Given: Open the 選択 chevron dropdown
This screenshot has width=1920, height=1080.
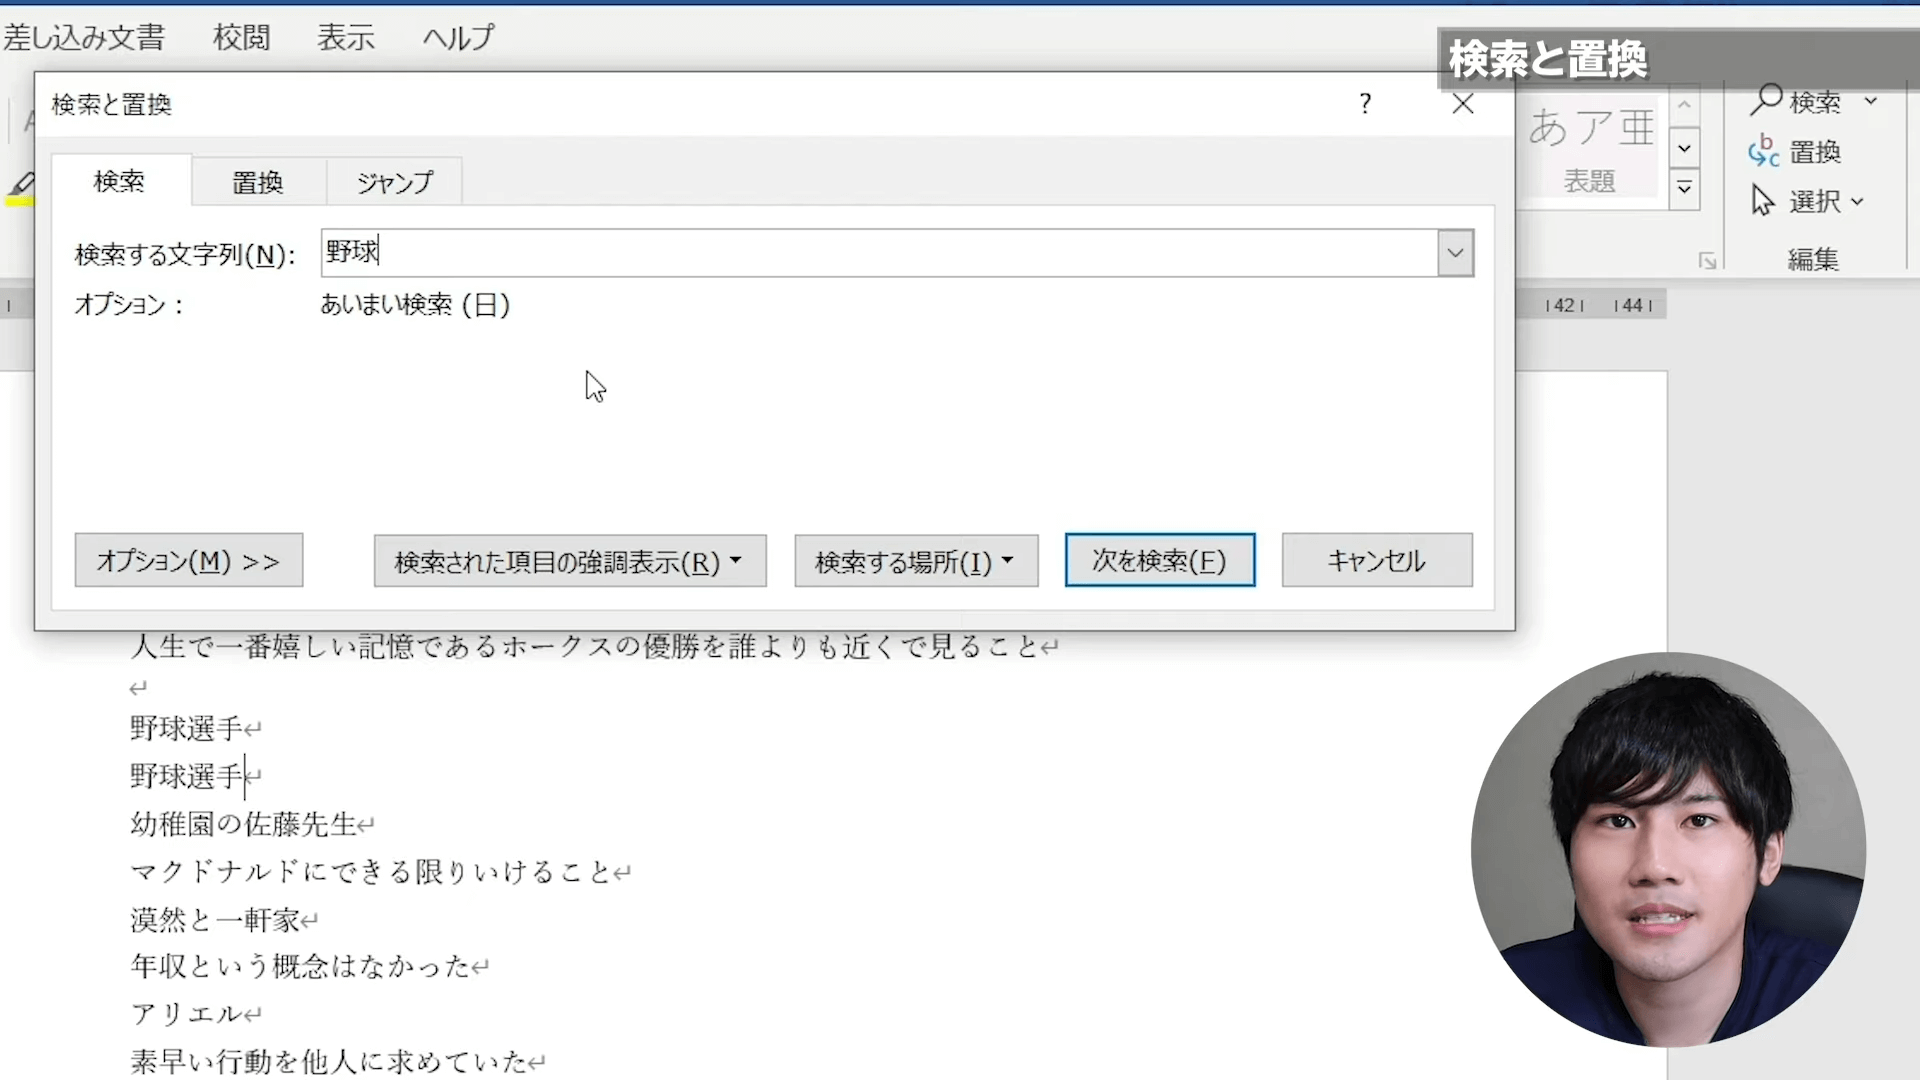Looking at the screenshot, I should pos(1858,201).
